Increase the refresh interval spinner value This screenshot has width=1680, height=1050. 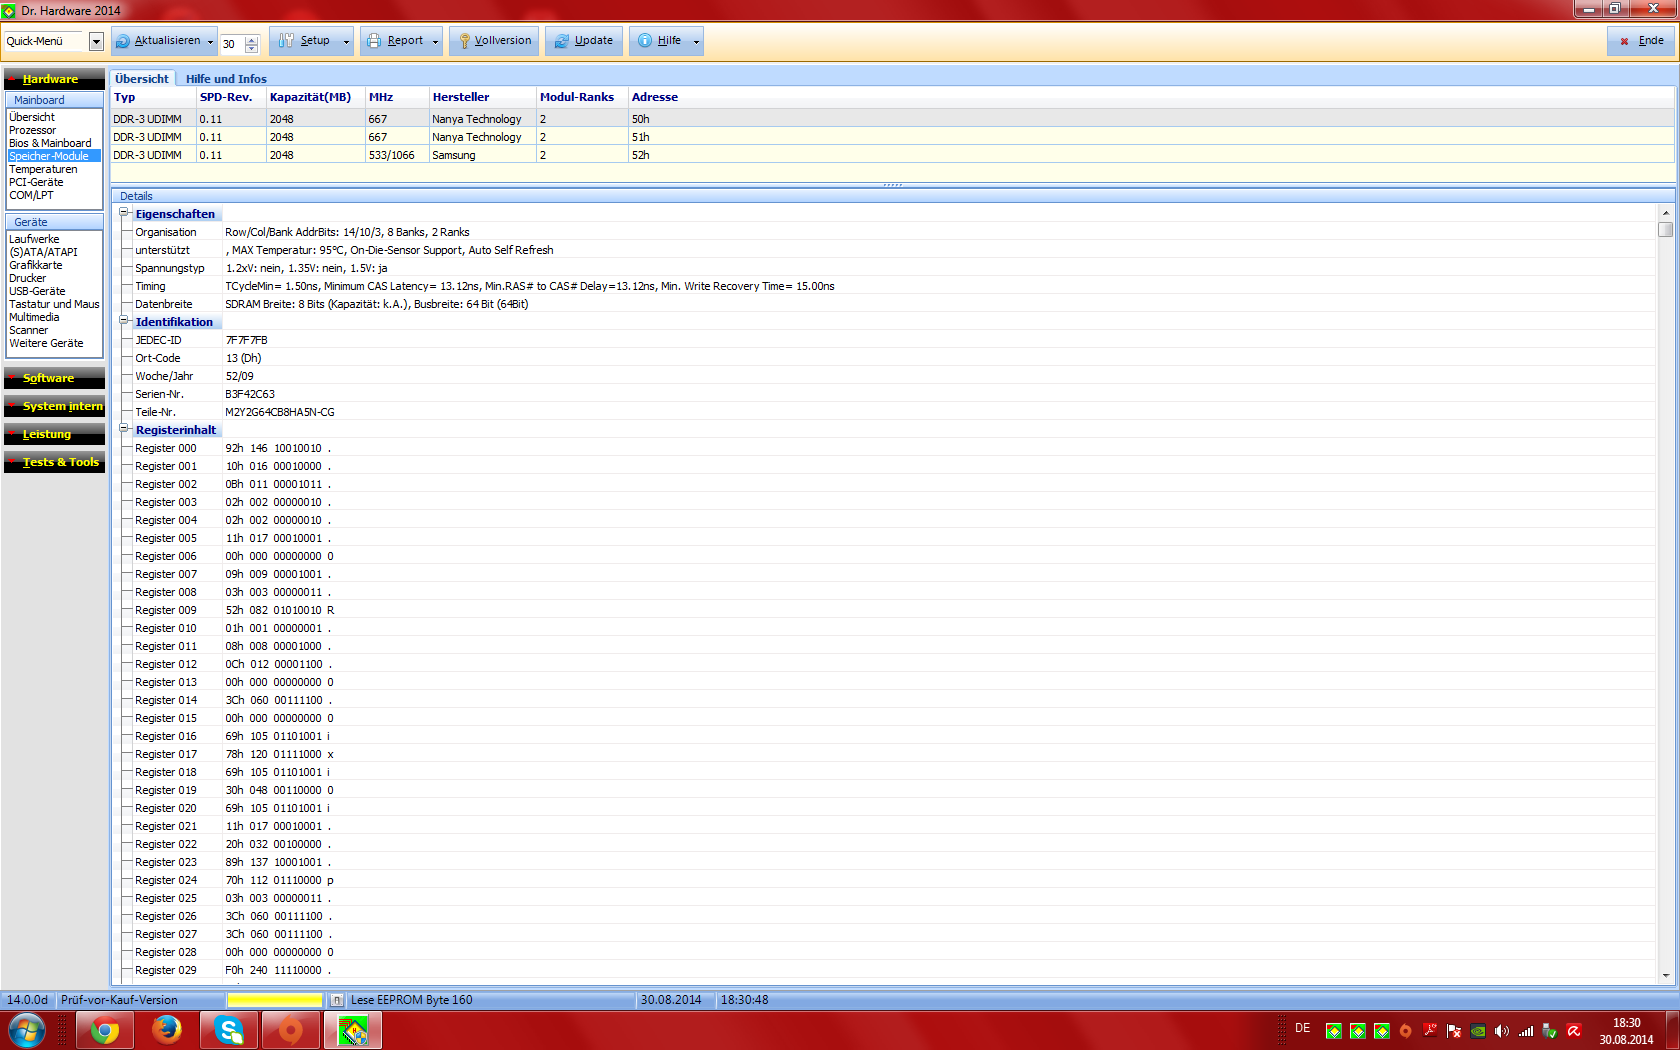(x=252, y=39)
